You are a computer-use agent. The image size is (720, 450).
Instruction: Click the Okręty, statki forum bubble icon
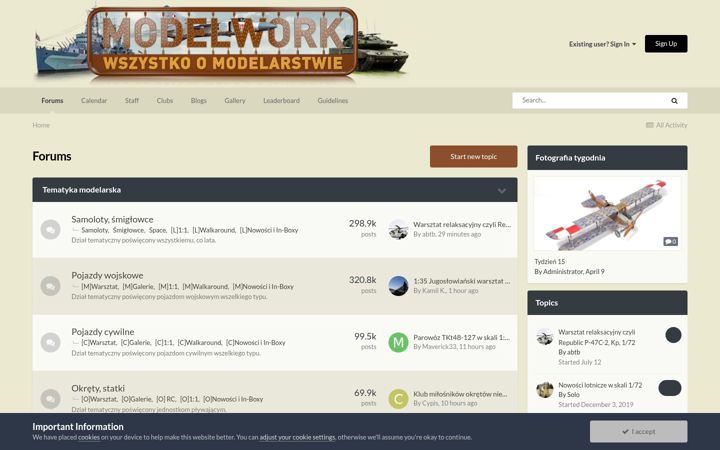click(x=51, y=399)
